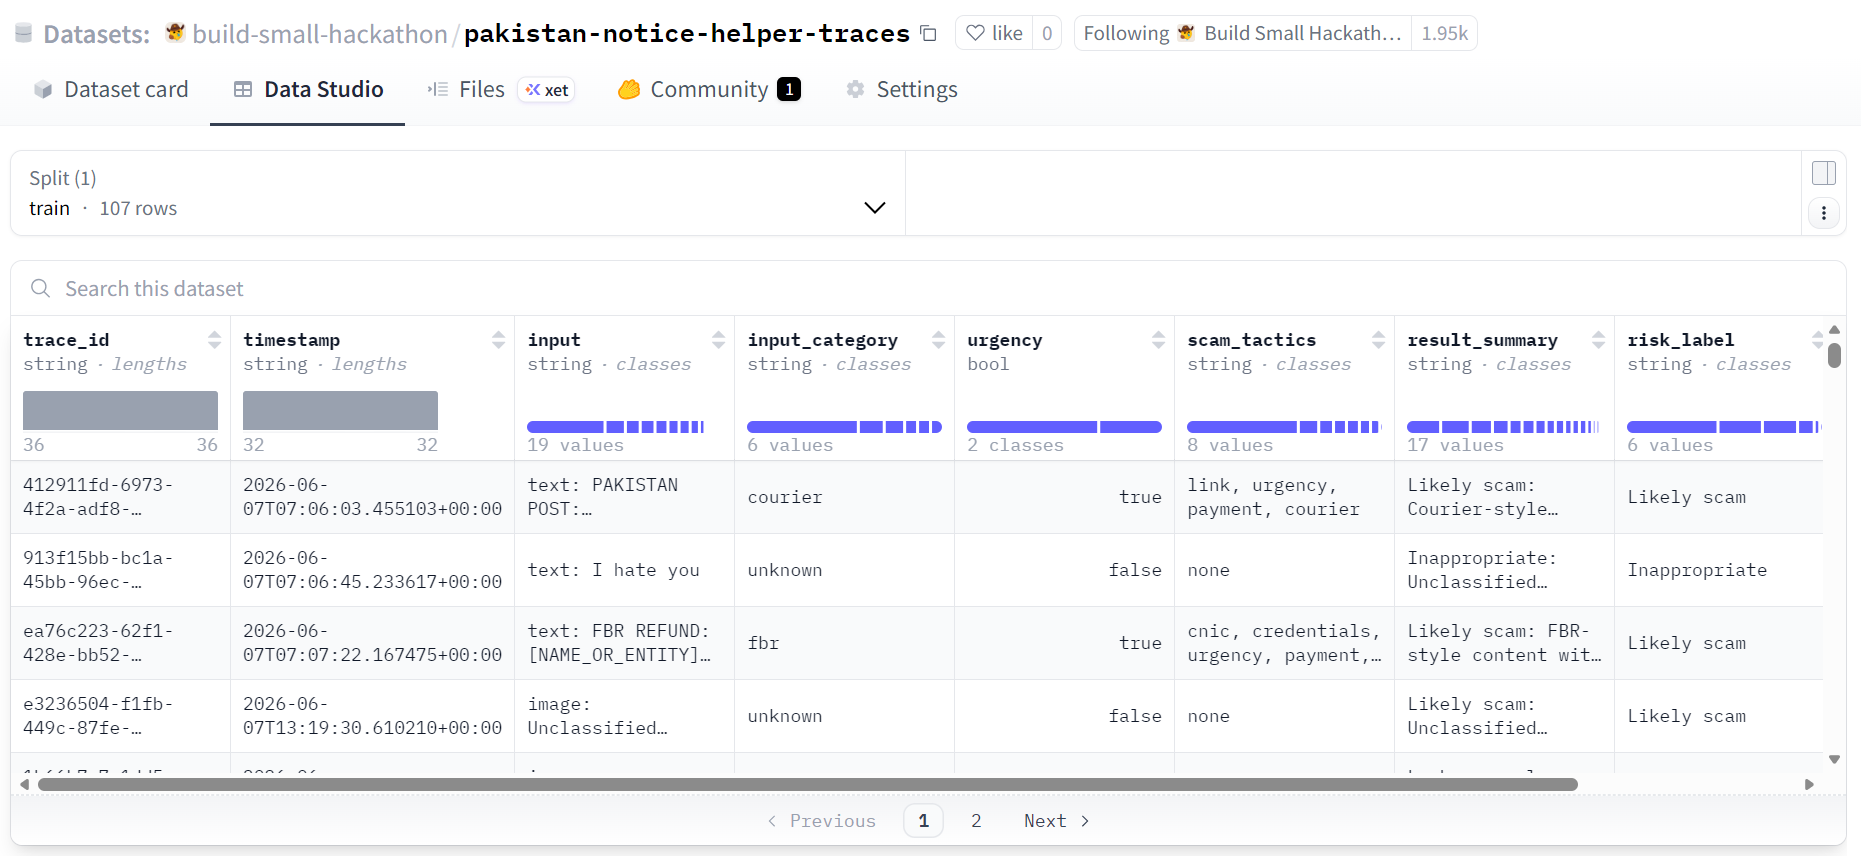Open the Community tab
Viewport: 1861px width, 856px height.
tap(709, 89)
